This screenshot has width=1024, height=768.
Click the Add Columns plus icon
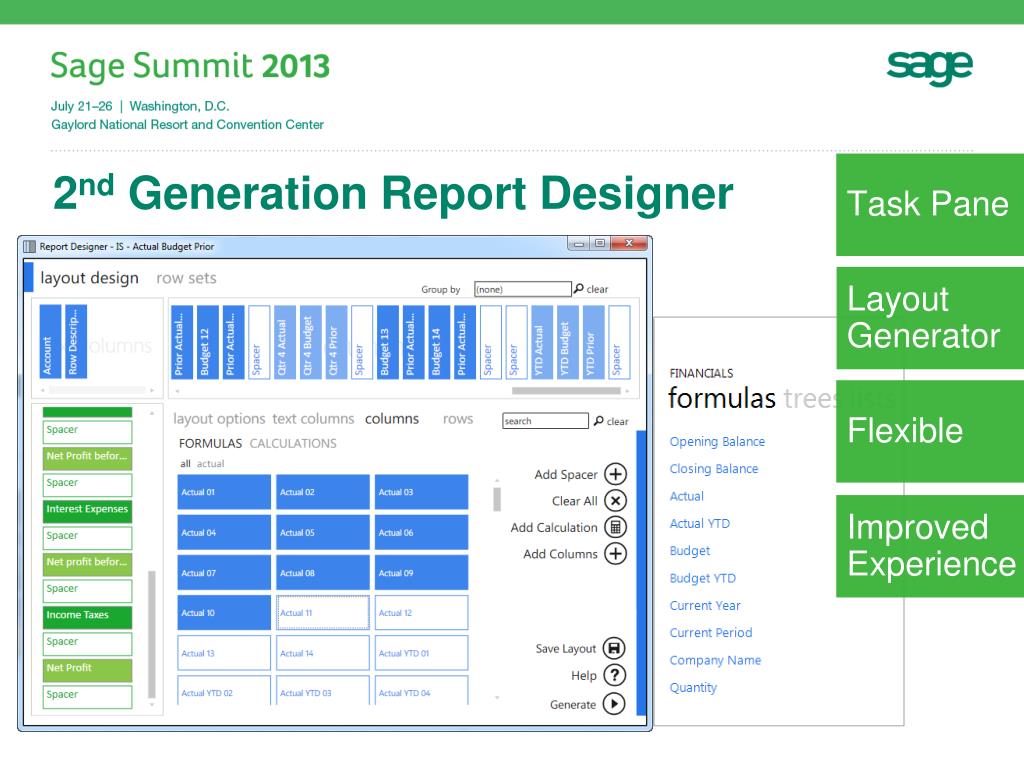615,554
